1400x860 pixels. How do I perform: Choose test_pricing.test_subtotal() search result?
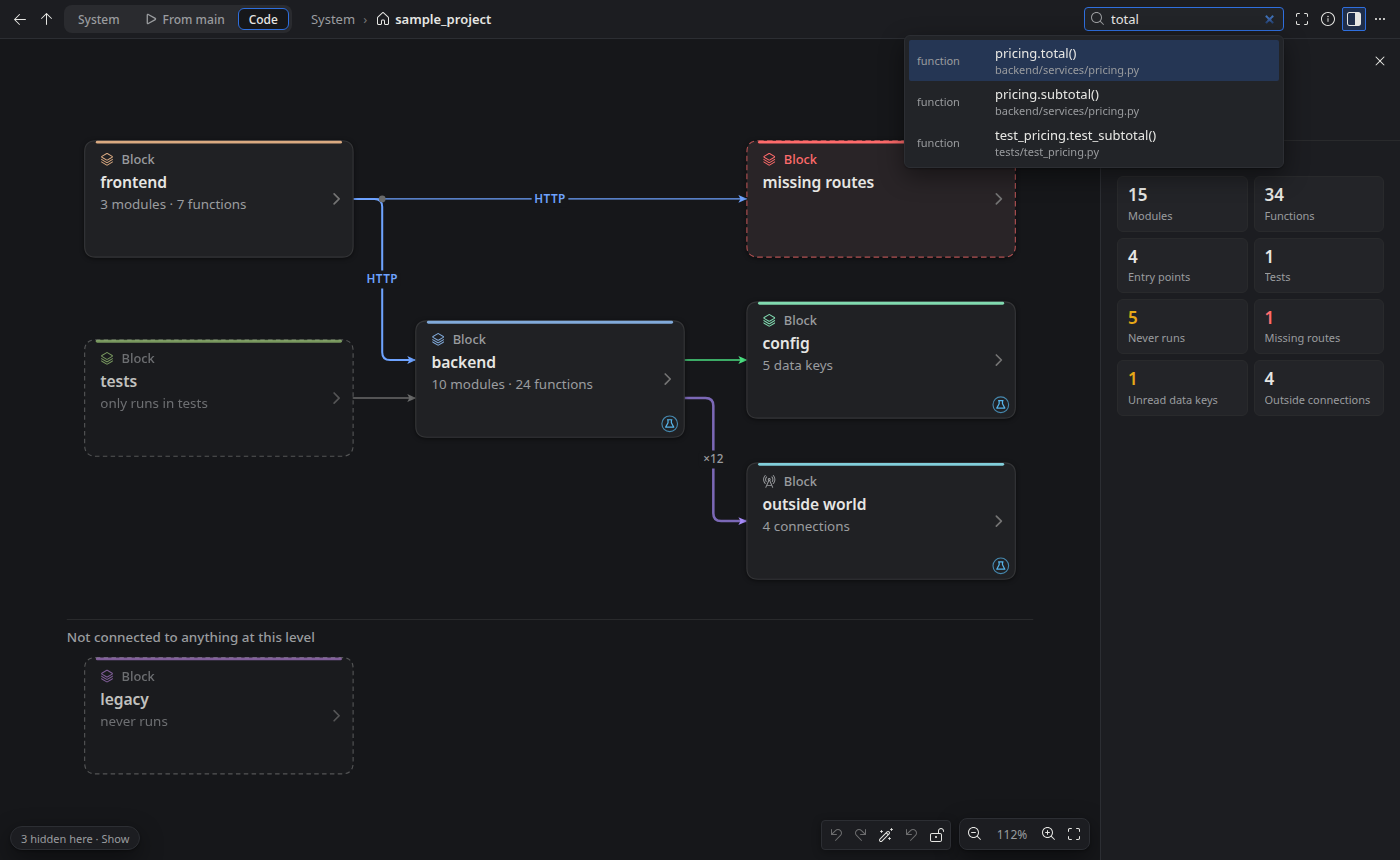pyautogui.click(x=1094, y=143)
